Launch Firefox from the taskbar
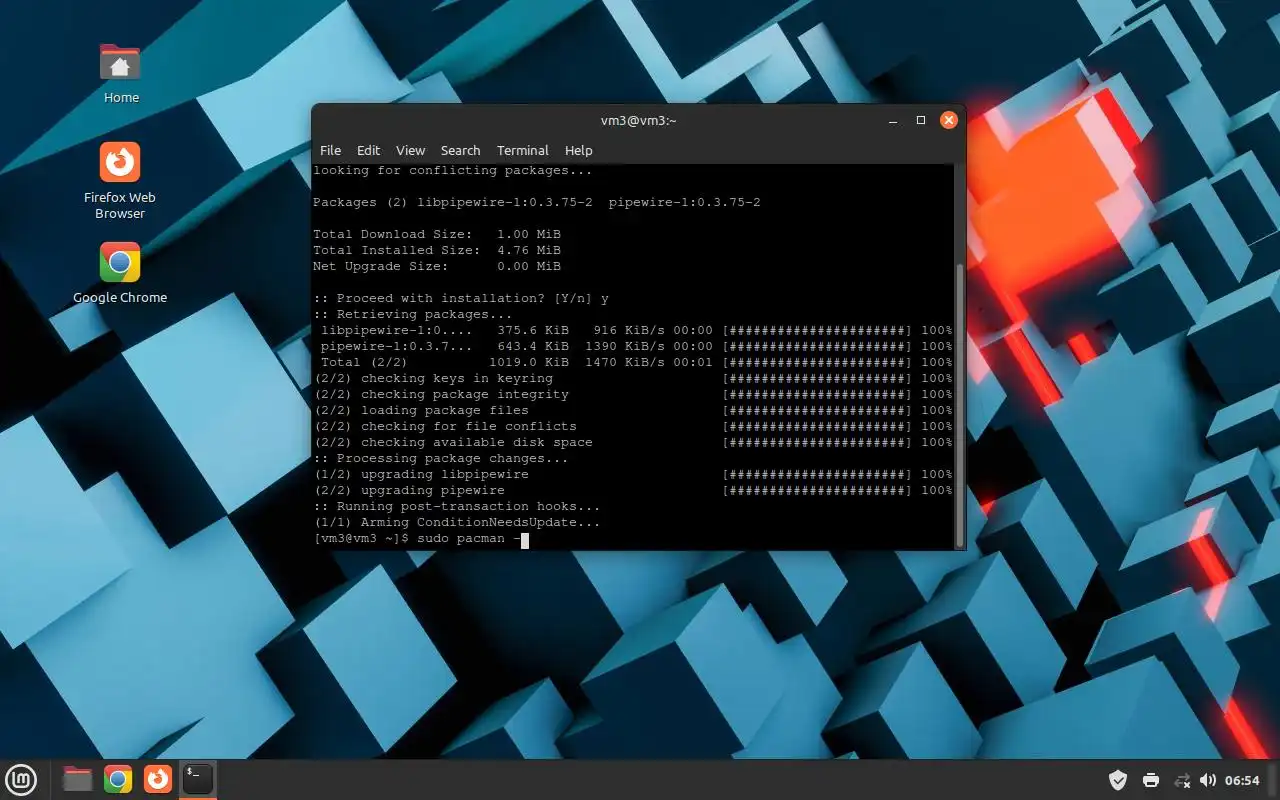Image resolution: width=1280 pixels, height=800 pixels. [157, 779]
